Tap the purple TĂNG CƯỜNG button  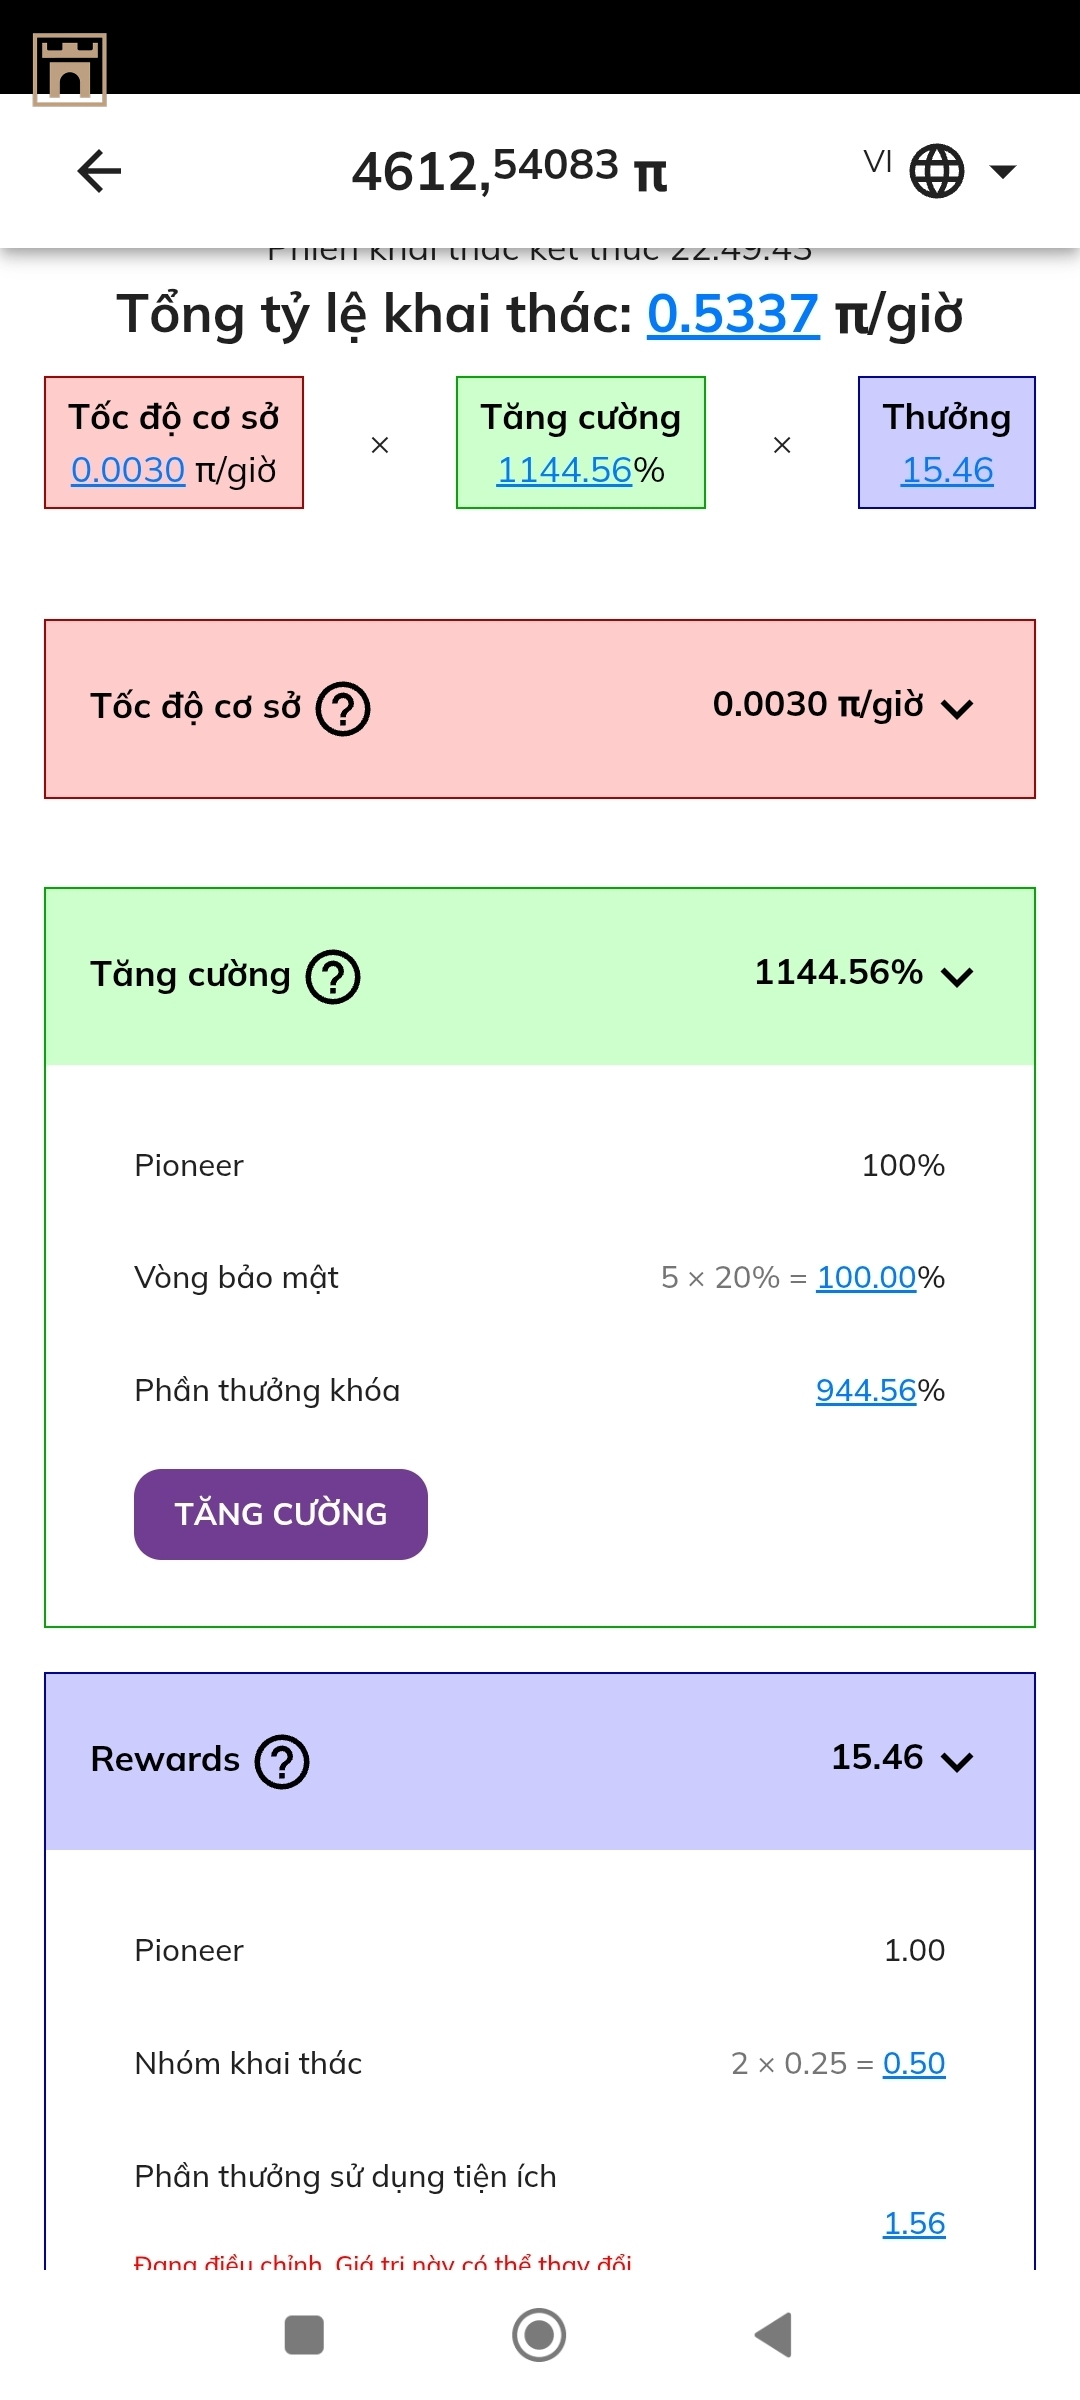[x=281, y=1514]
